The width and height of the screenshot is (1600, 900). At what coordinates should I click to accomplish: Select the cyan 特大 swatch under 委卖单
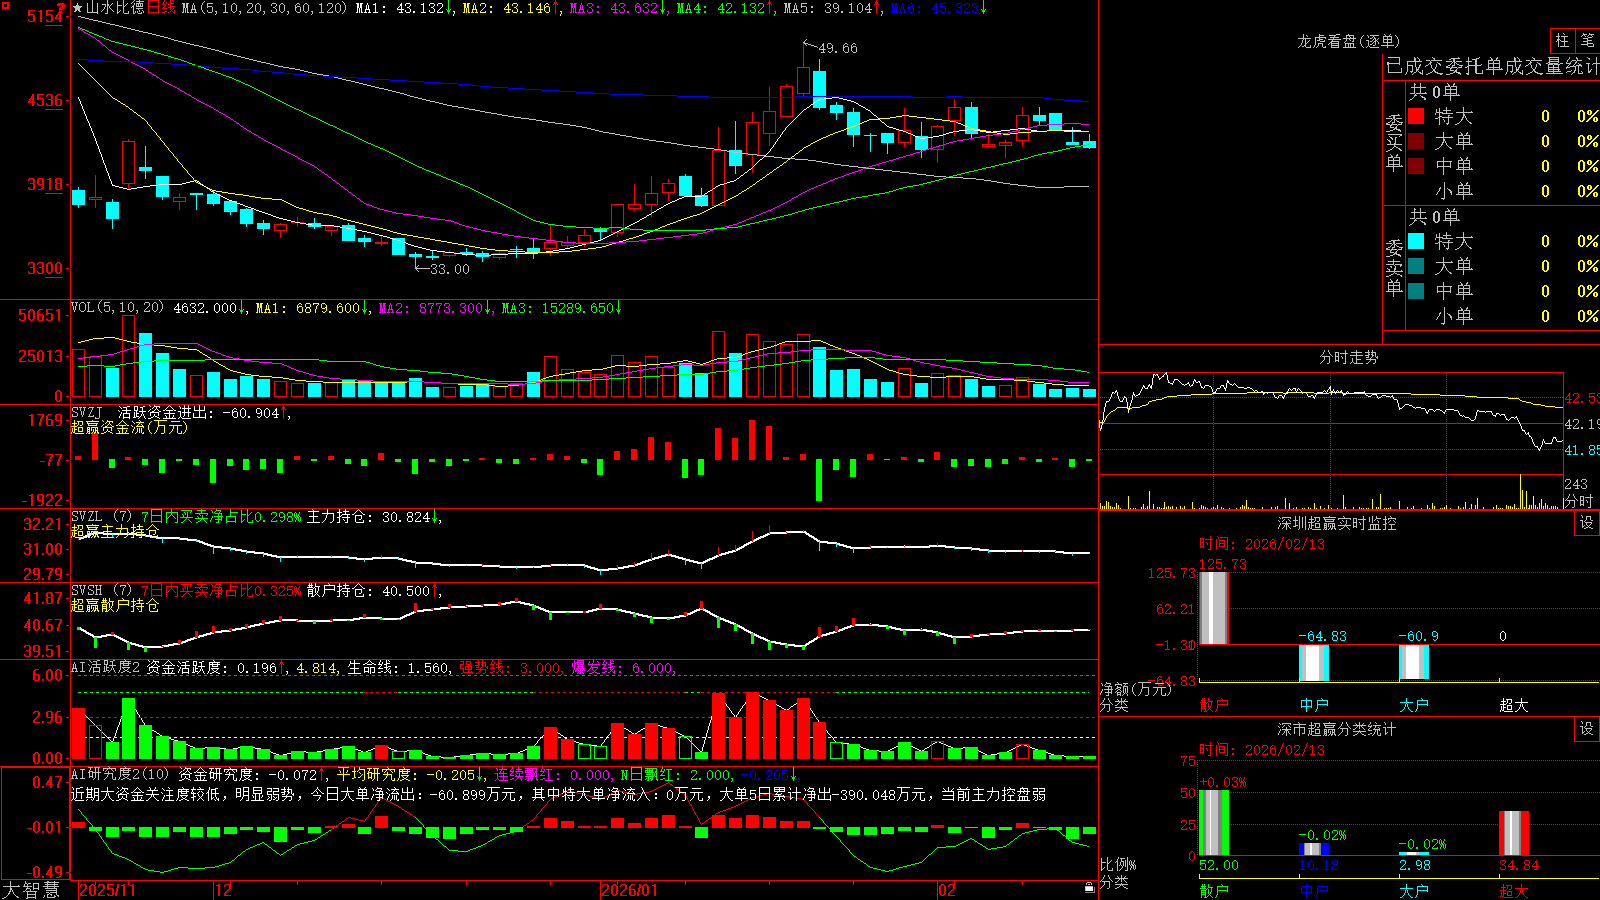[x=1416, y=241]
